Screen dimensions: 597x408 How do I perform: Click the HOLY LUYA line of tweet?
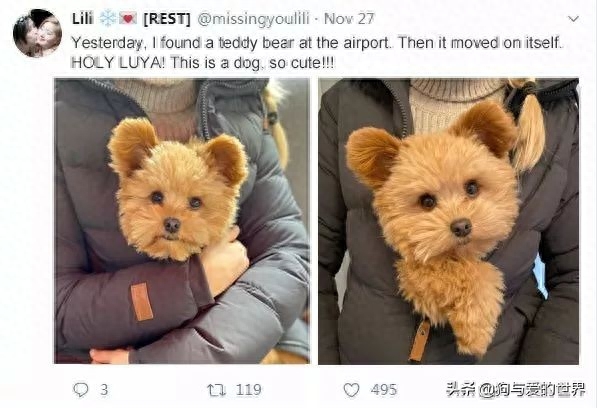pyautogui.click(x=203, y=63)
